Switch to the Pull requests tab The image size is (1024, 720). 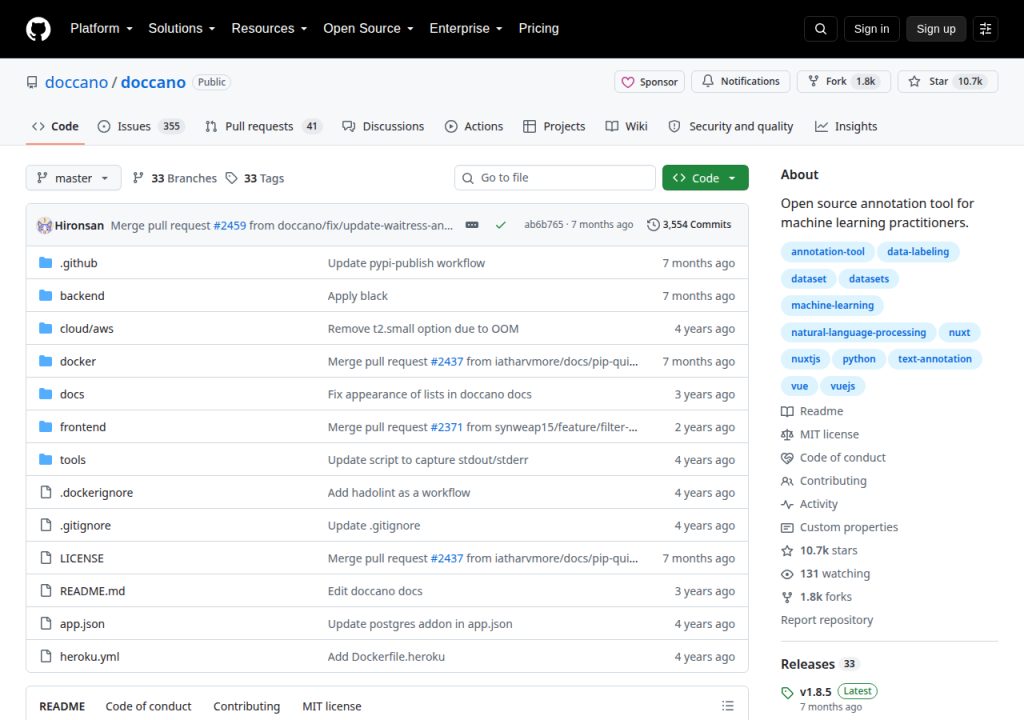(x=264, y=126)
